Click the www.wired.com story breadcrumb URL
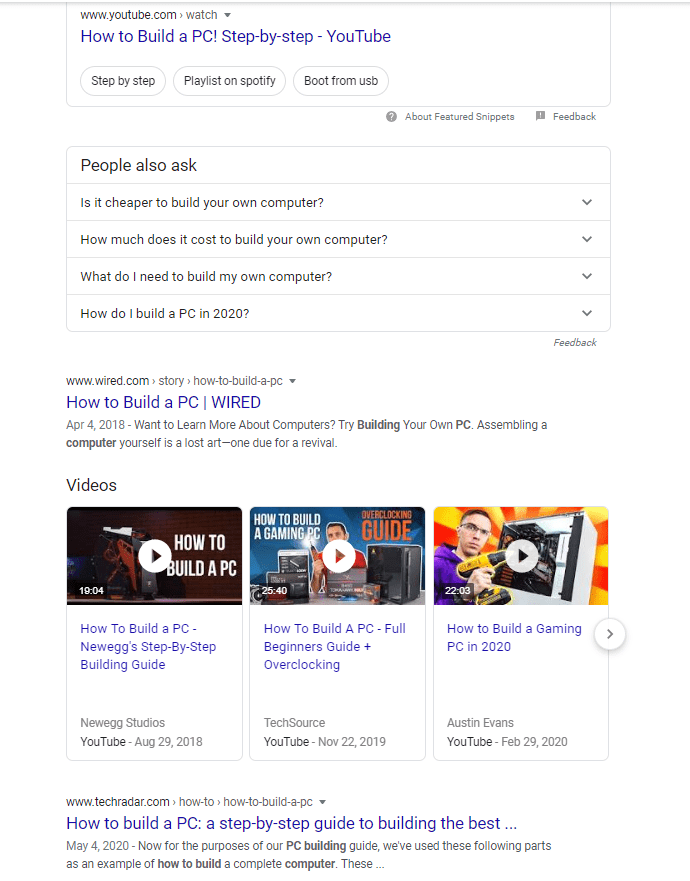The height and width of the screenshot is (881, 690). click(x=174, y=381)
